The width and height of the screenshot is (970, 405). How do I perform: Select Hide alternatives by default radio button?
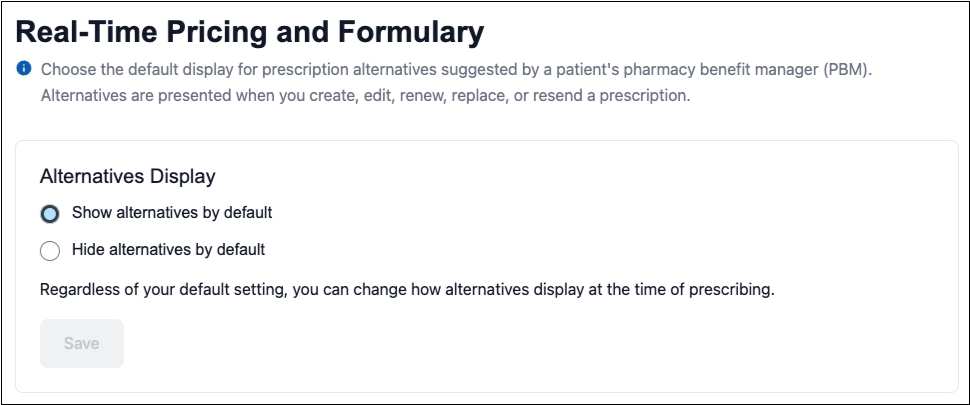click(49, 250)
